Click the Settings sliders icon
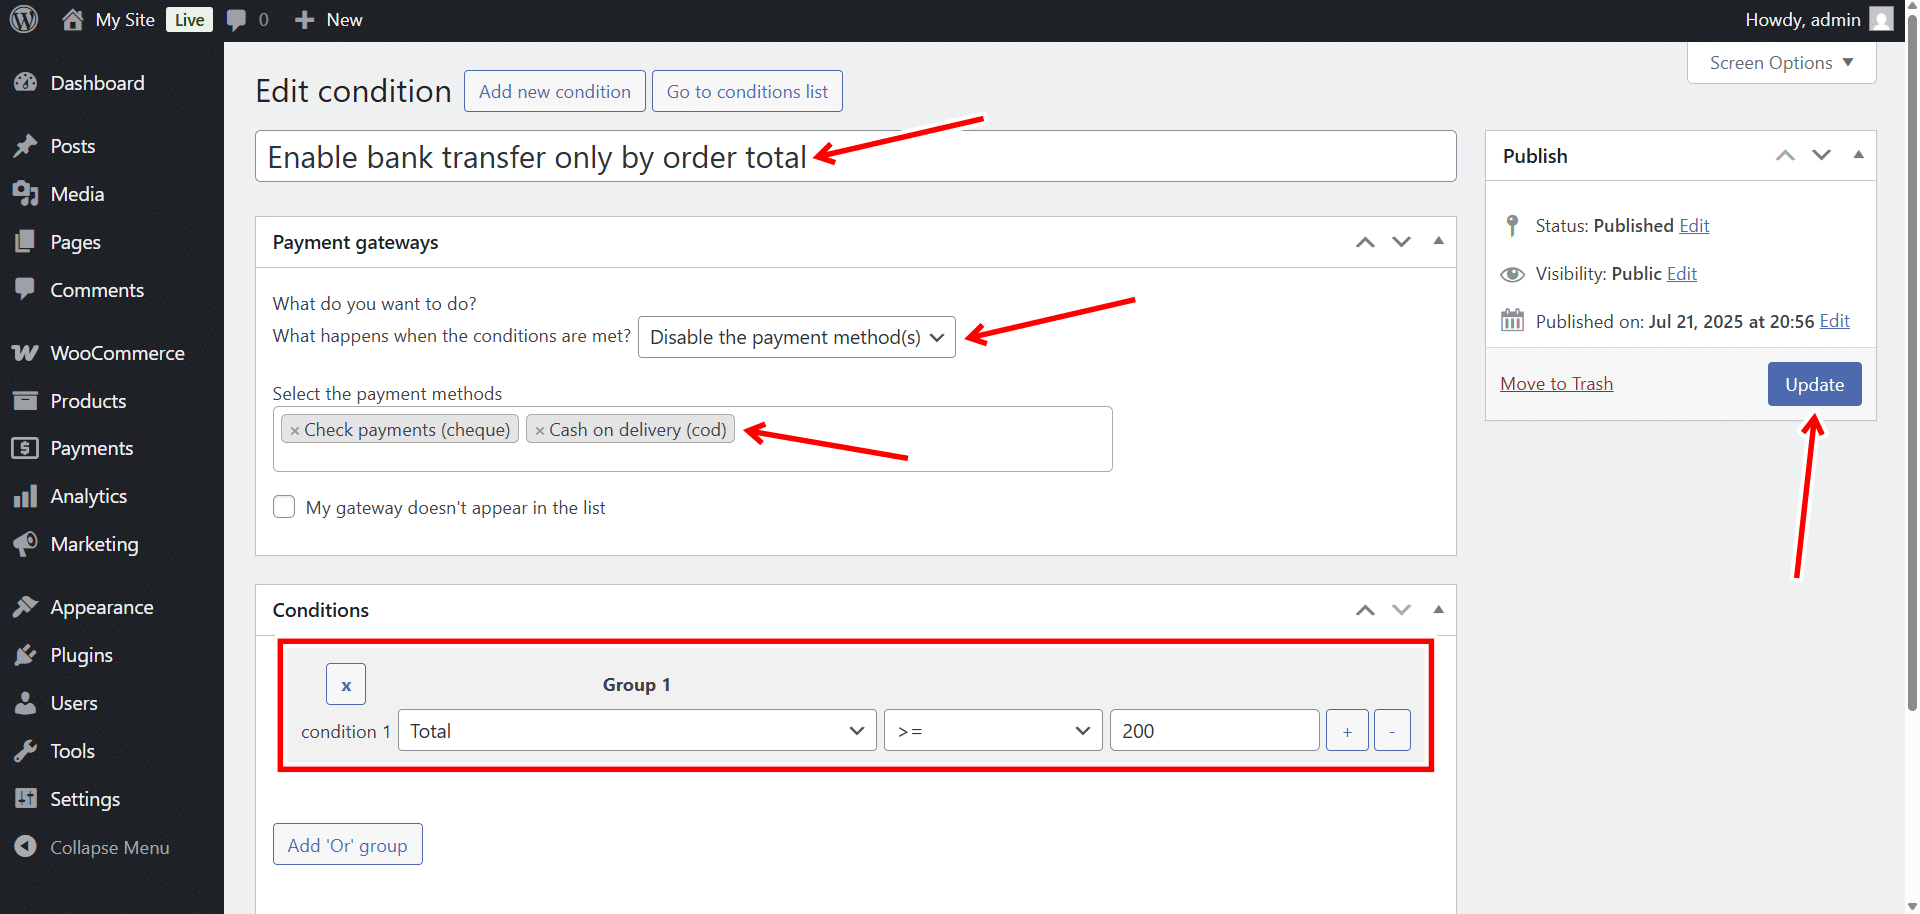Screen dimensions: 1920x914 tap(26, 799)
